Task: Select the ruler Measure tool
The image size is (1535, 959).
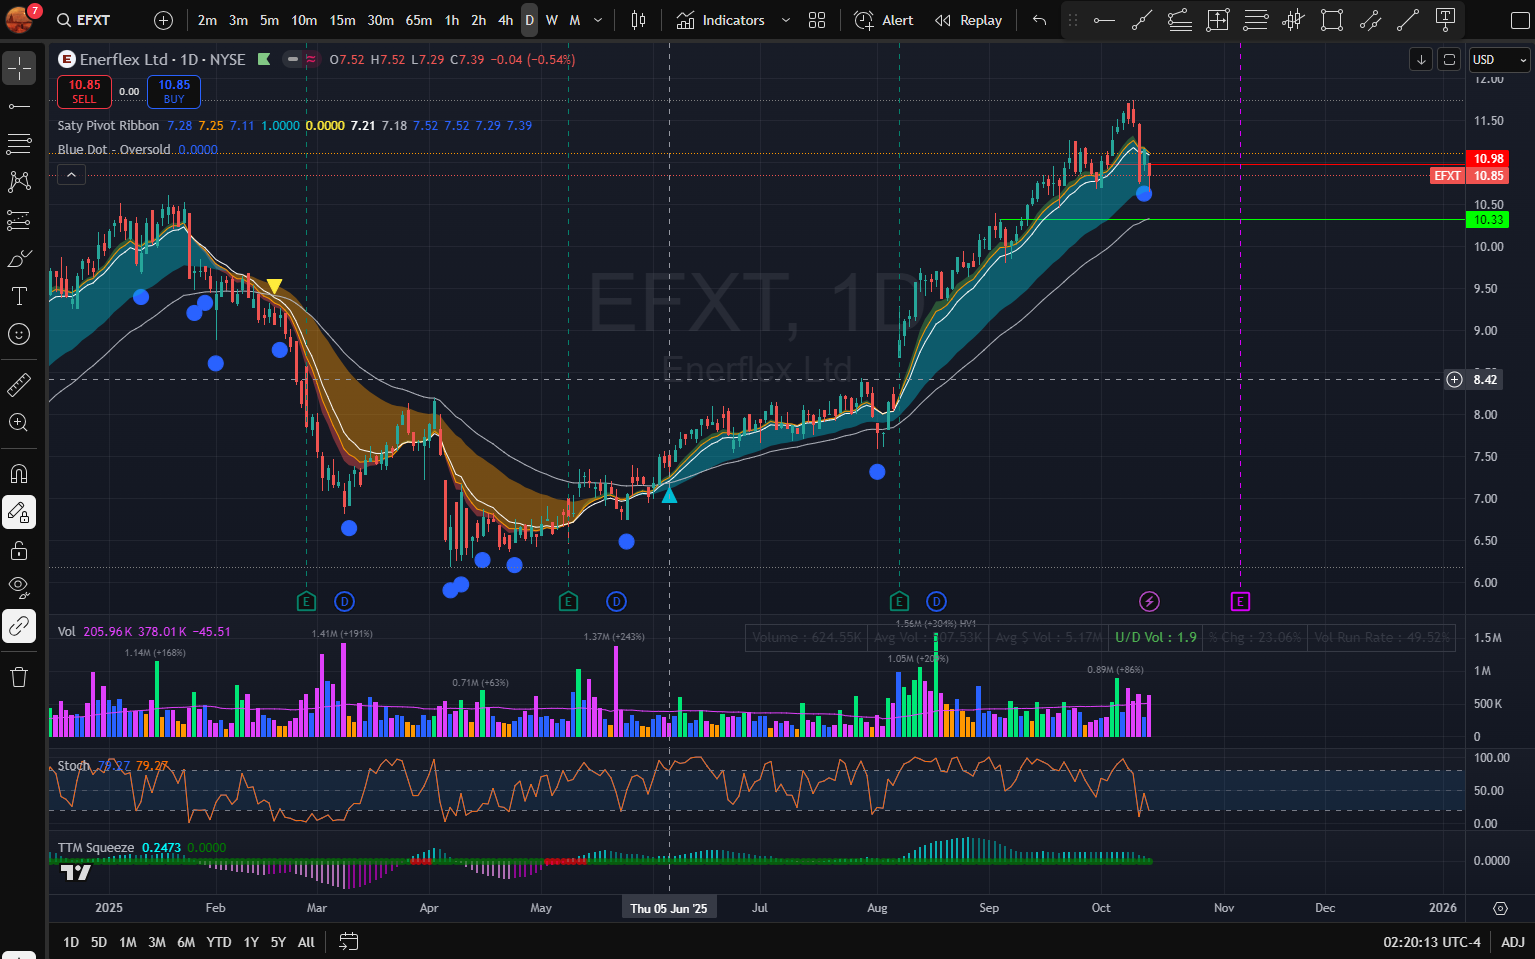Action: coord(19,384)
